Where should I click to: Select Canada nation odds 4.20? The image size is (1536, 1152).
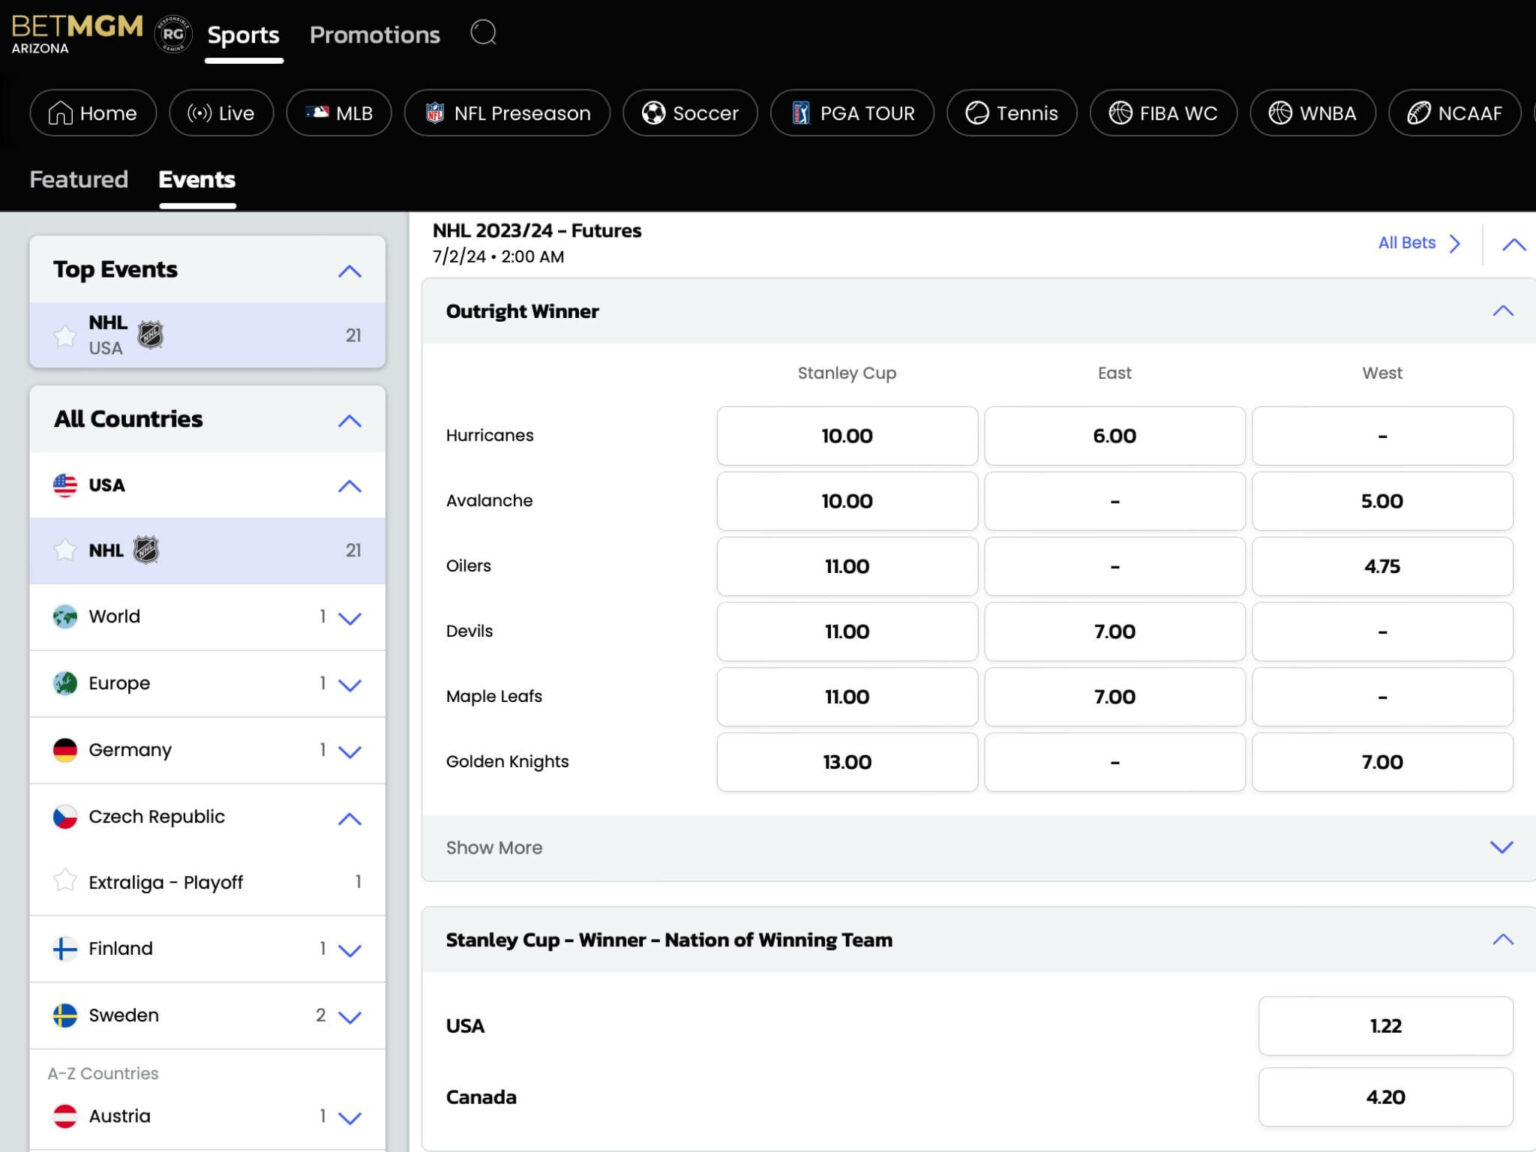(x=1385, y=1097)
